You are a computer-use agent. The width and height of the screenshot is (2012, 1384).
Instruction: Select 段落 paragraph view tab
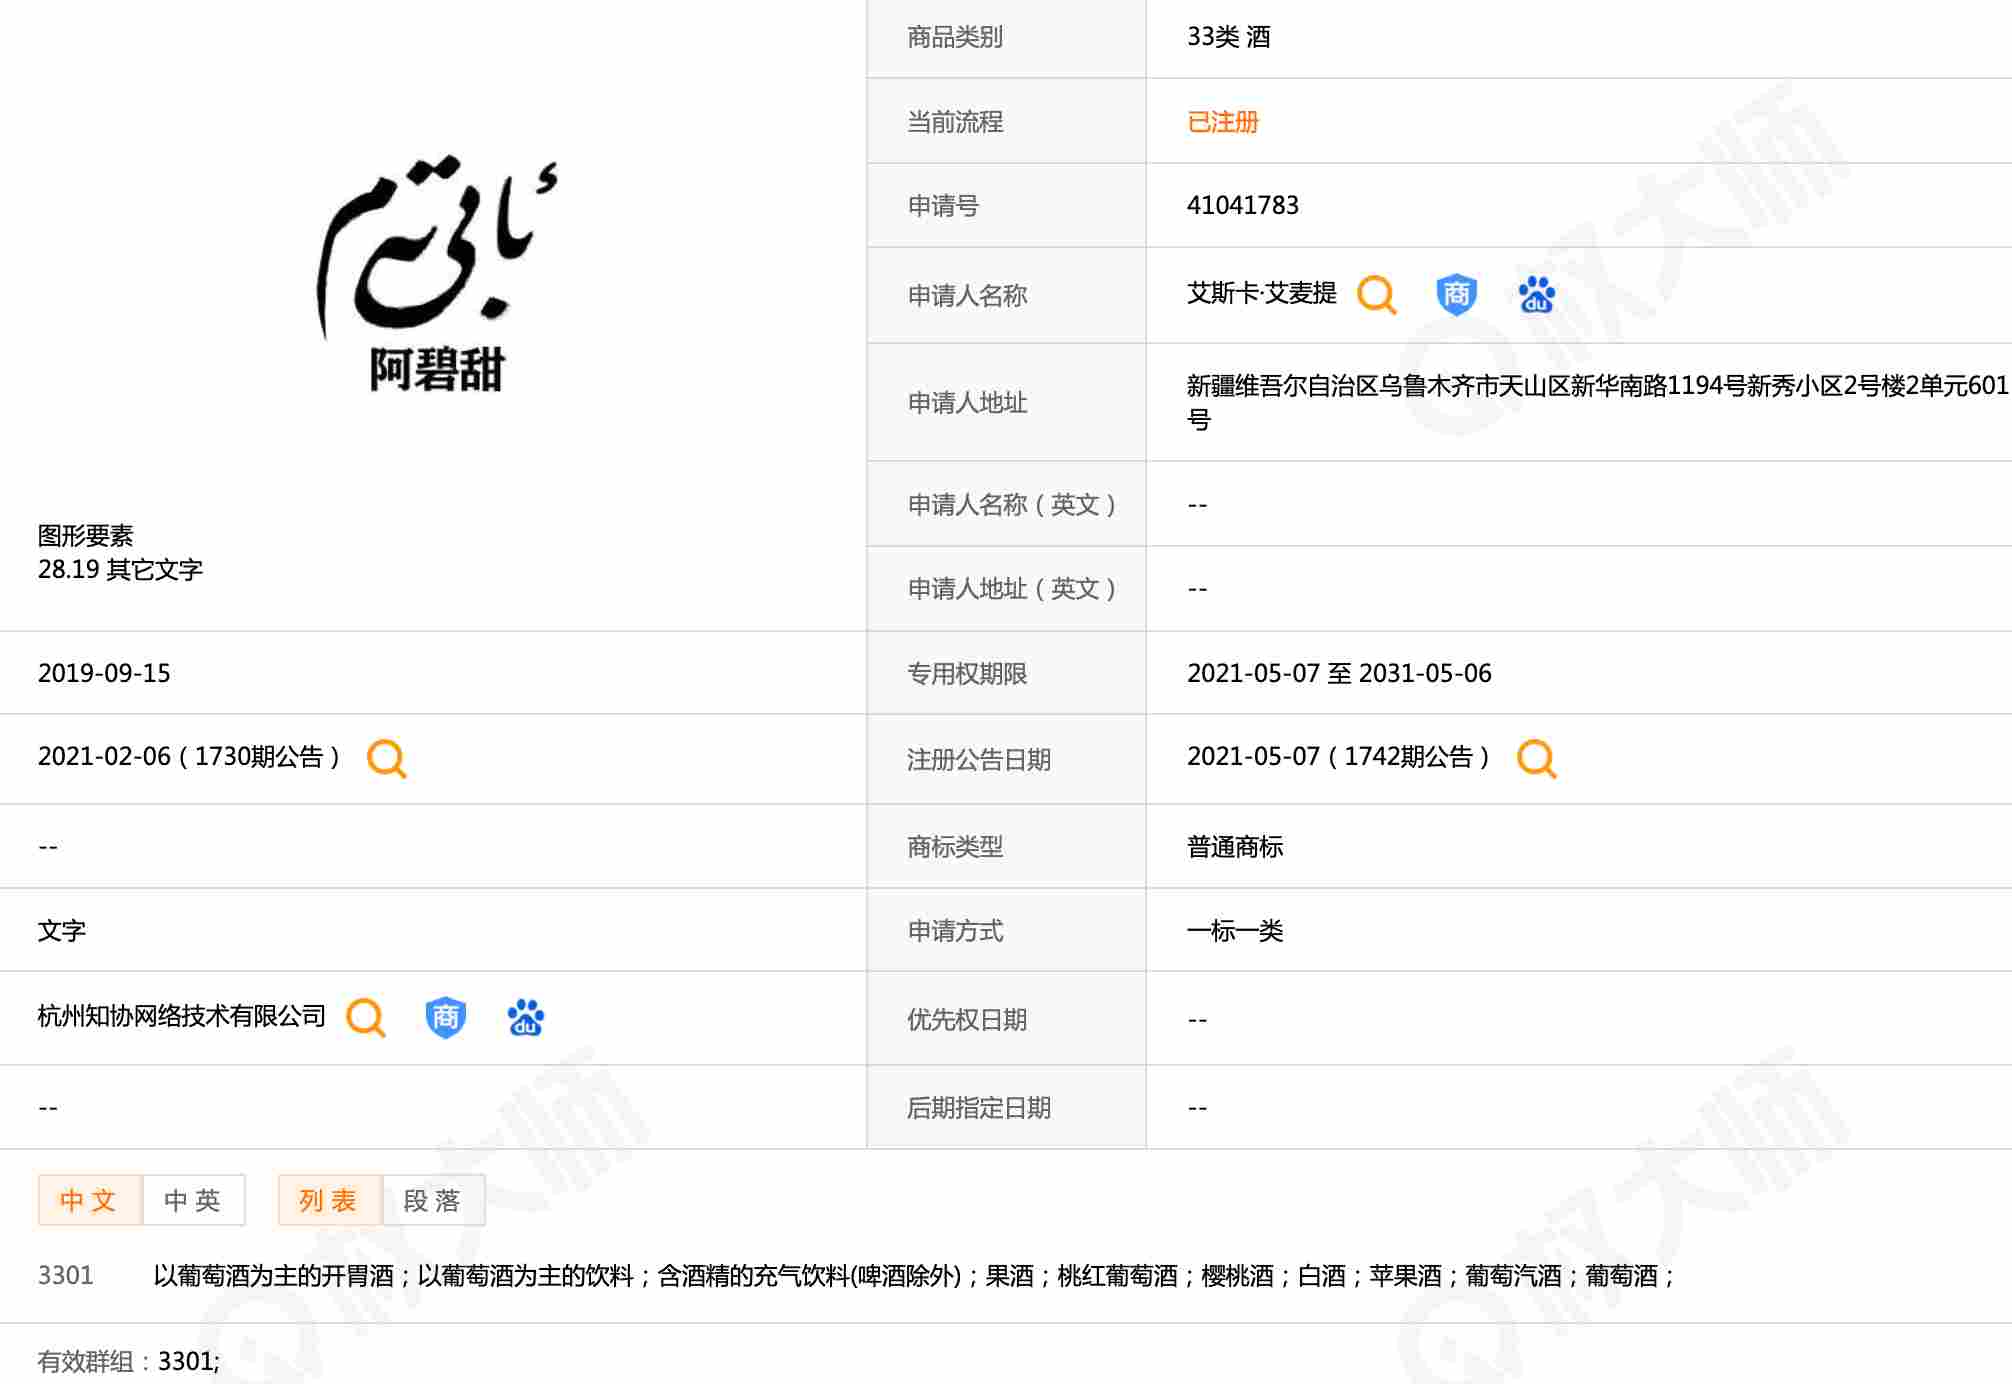point(433,1200)
